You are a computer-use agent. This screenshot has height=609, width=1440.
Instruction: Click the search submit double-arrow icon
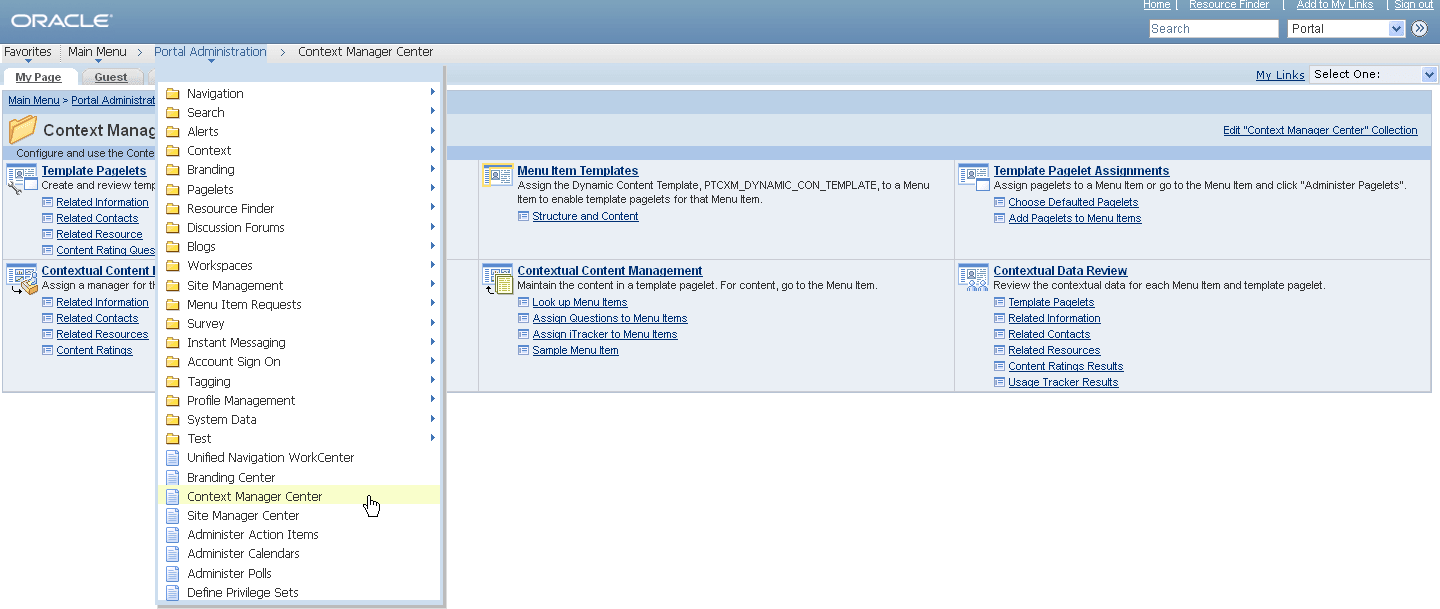1420,28
